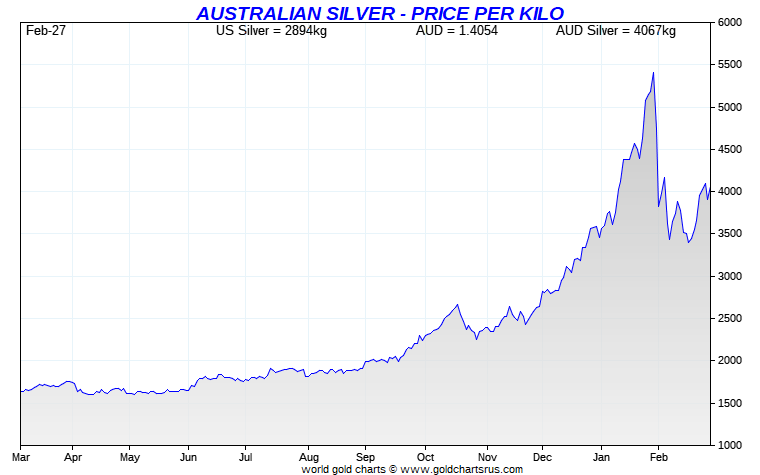Click the 6000 y-axis label
Image resolution: width=760 pixels, height=475 pixels.
(x=729, y=22)
